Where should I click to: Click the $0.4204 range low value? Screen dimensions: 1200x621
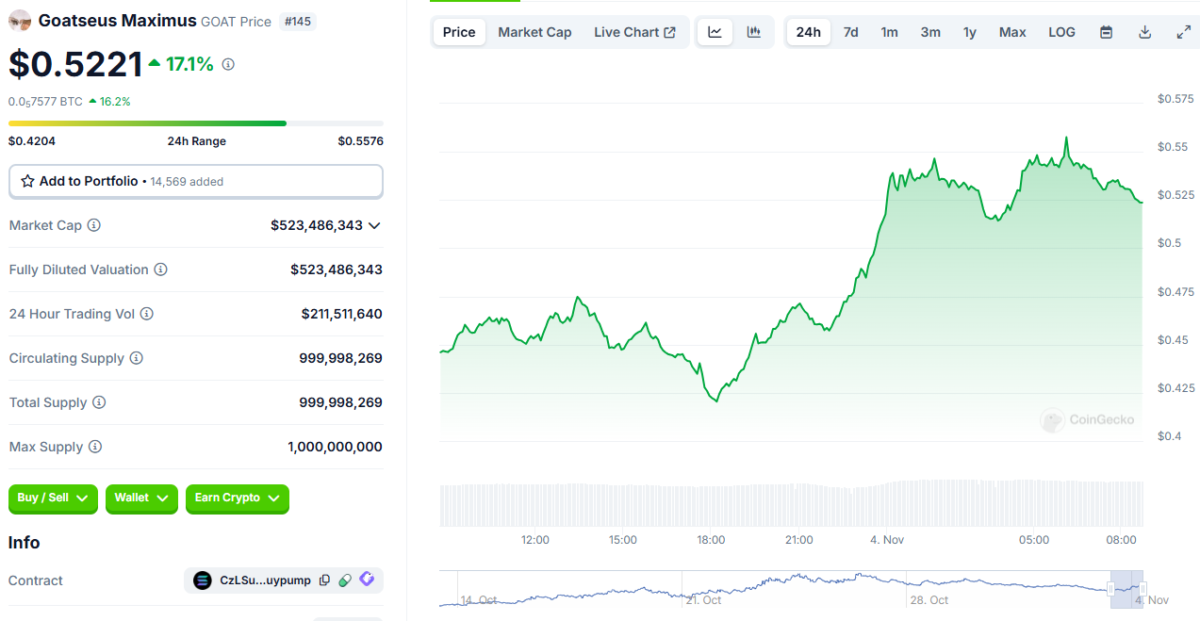pyautogui.click(x=31, y=141)
